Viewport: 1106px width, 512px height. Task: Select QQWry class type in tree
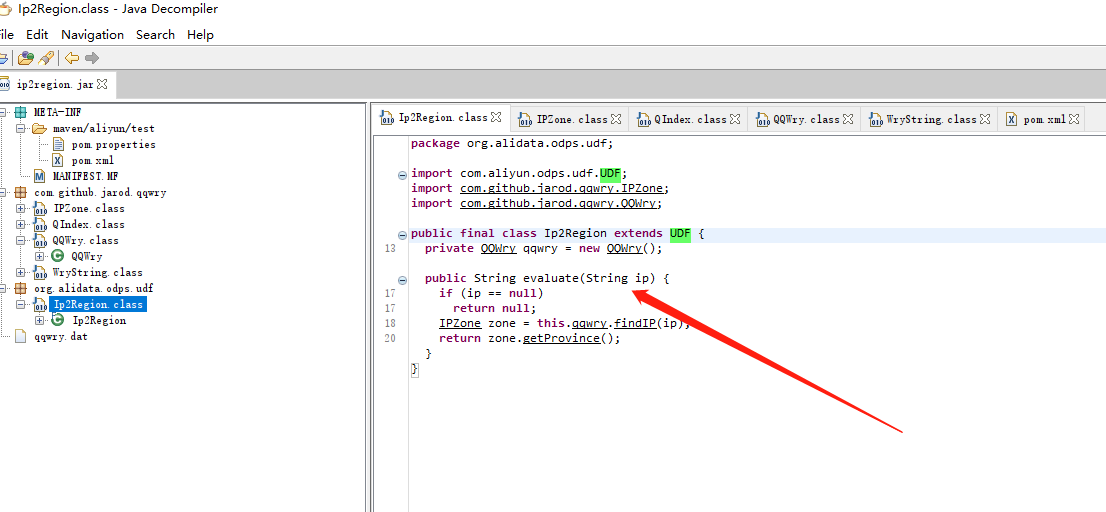(x=87, y=257)
